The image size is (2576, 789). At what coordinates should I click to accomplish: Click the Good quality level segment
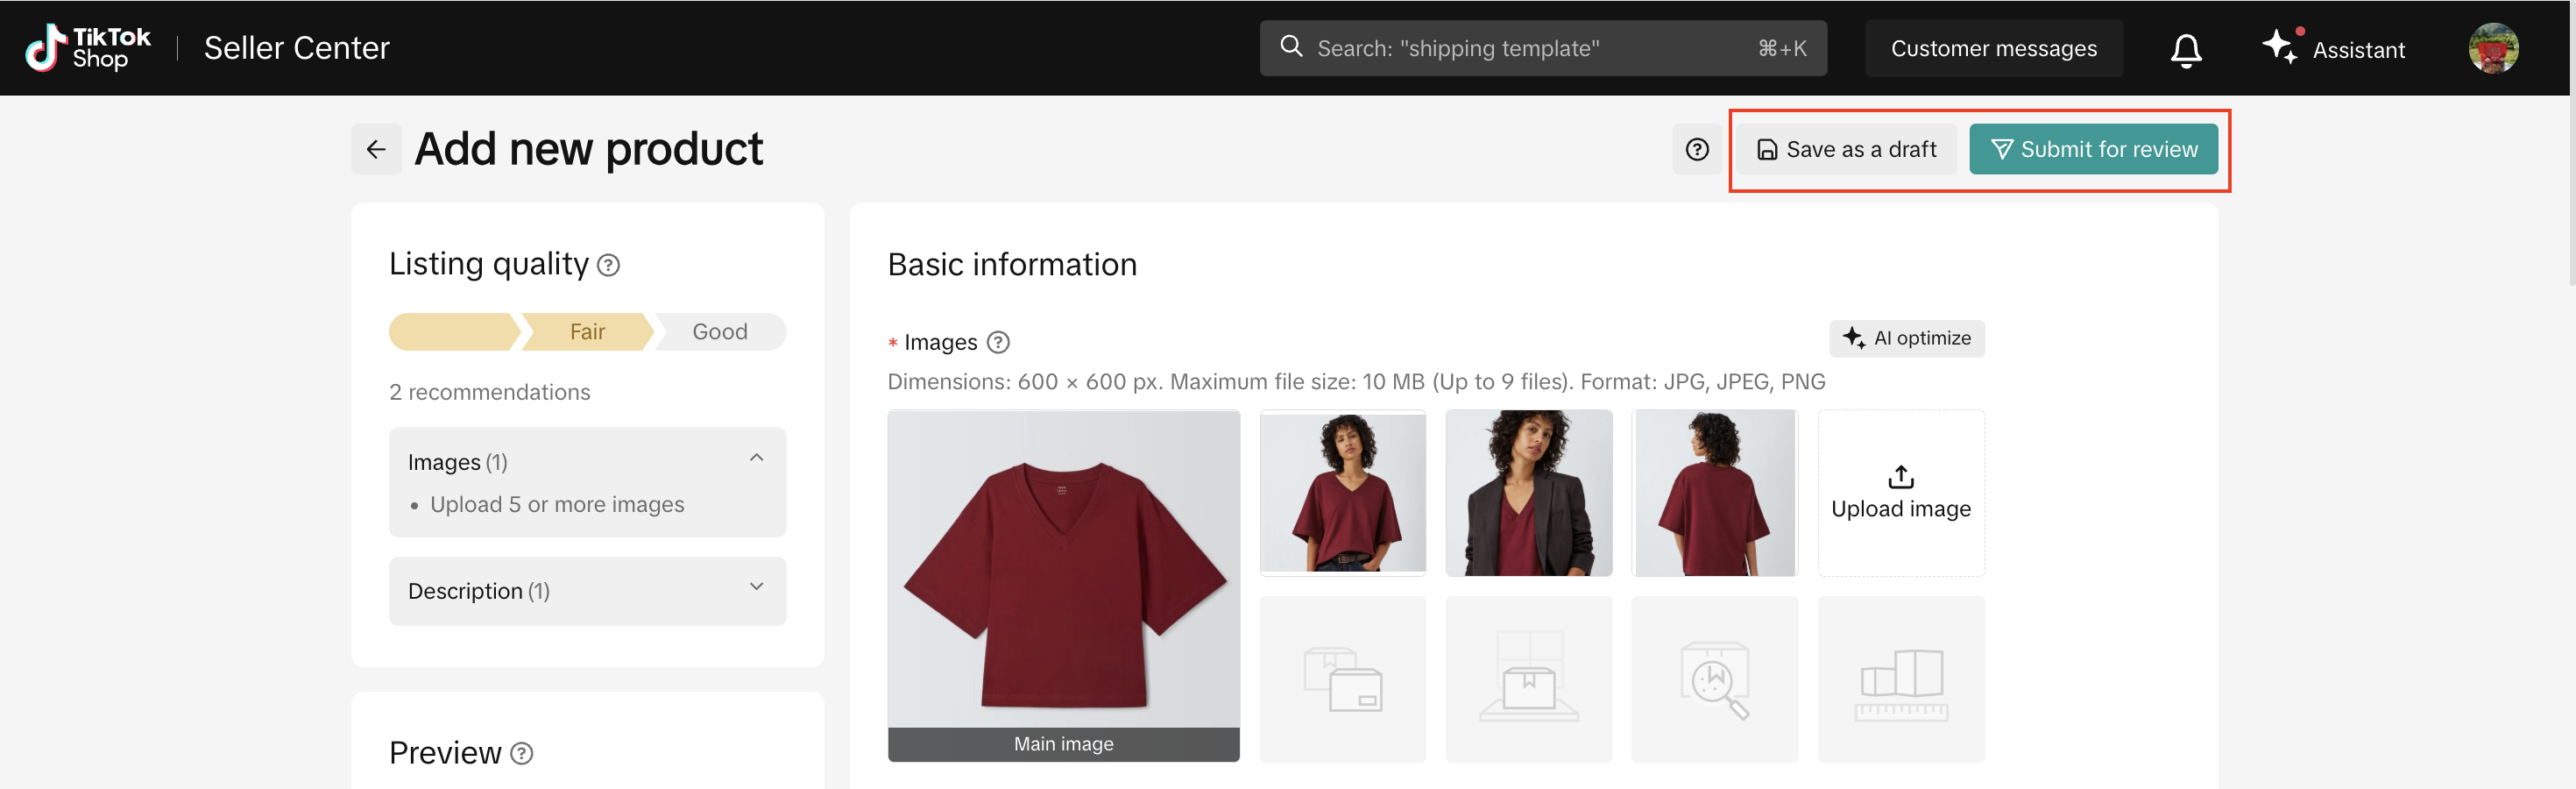point(720,332)
